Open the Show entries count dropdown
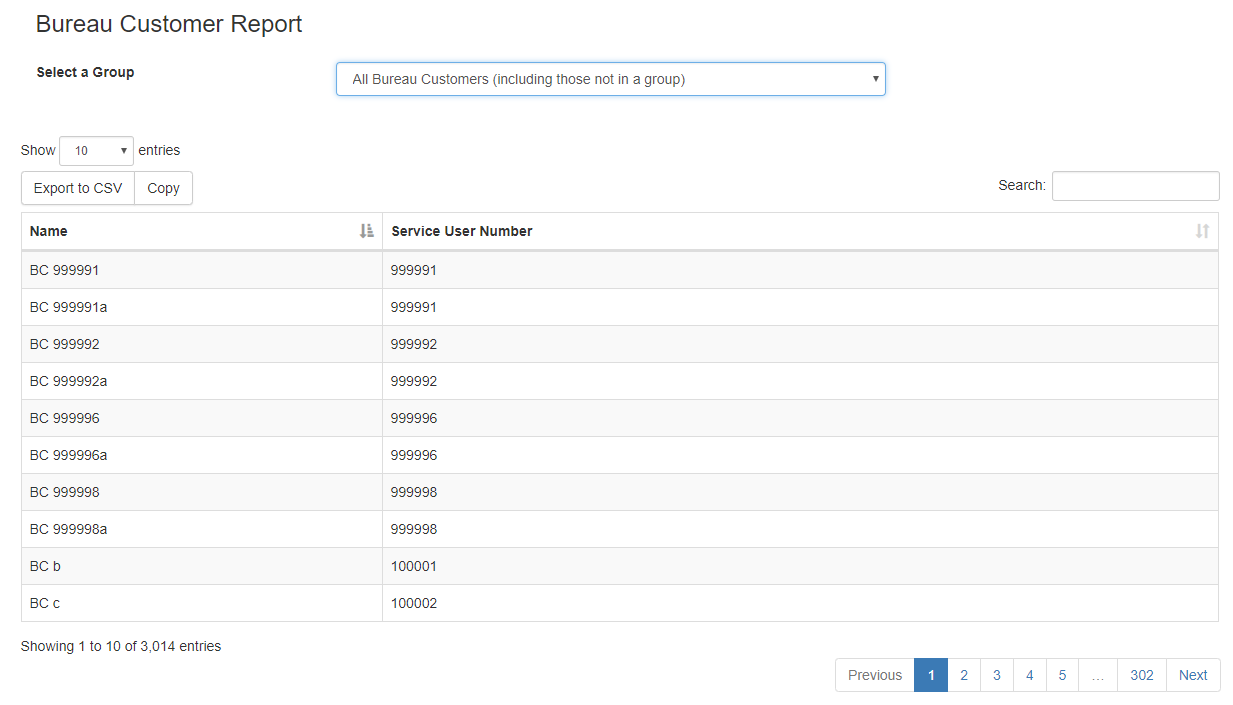Screen dimensions: 1233x705 click(x=96, y=151)
